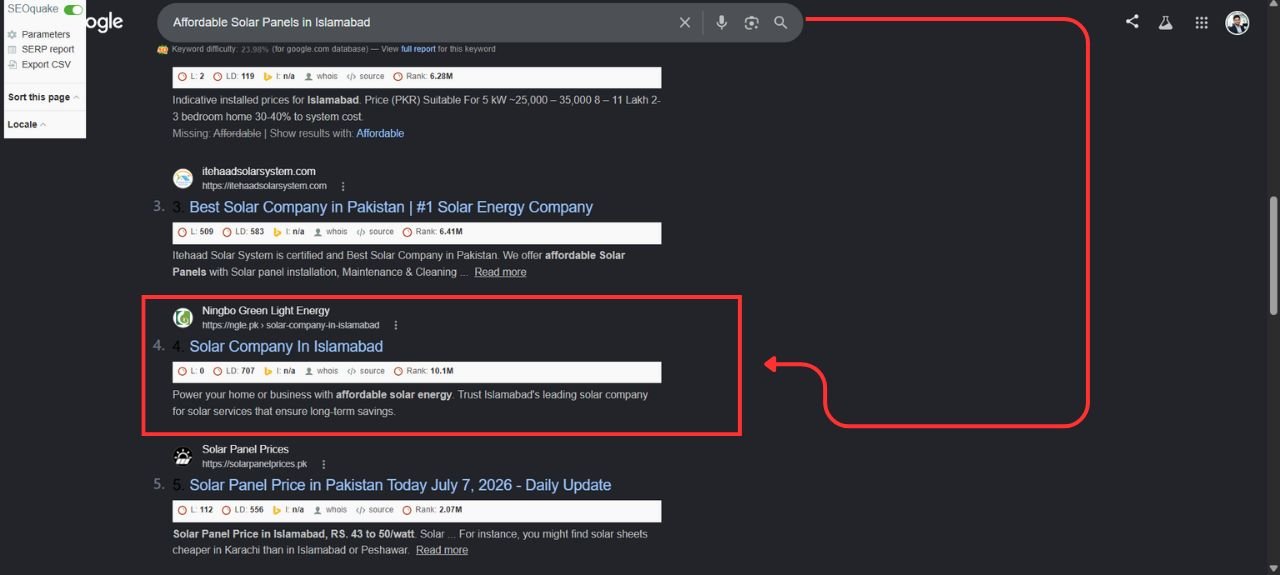
Task: Expand the Locale section
Action: coord(27,125)
